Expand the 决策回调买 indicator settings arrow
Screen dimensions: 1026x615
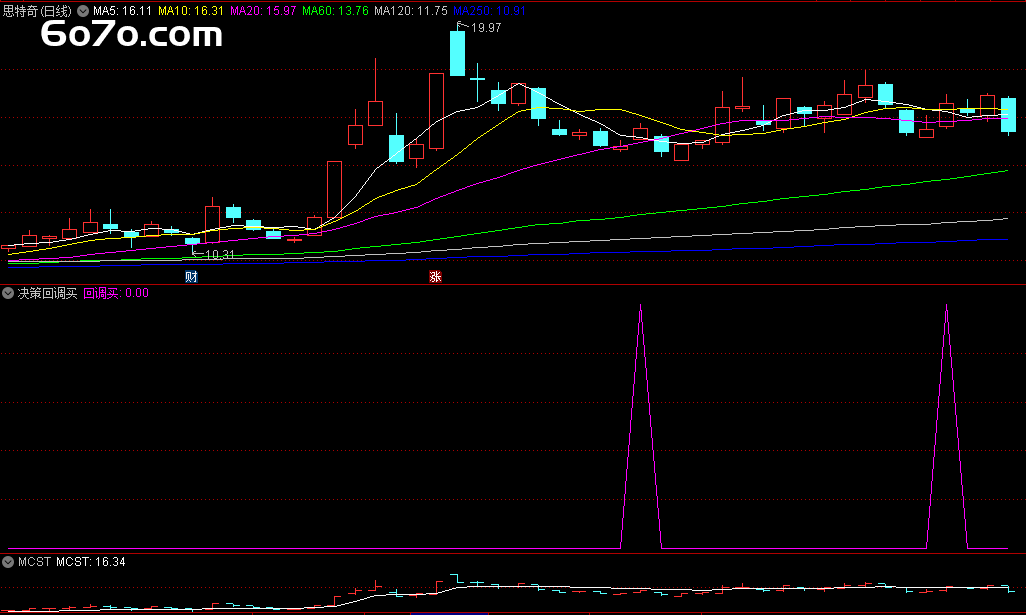8,293
